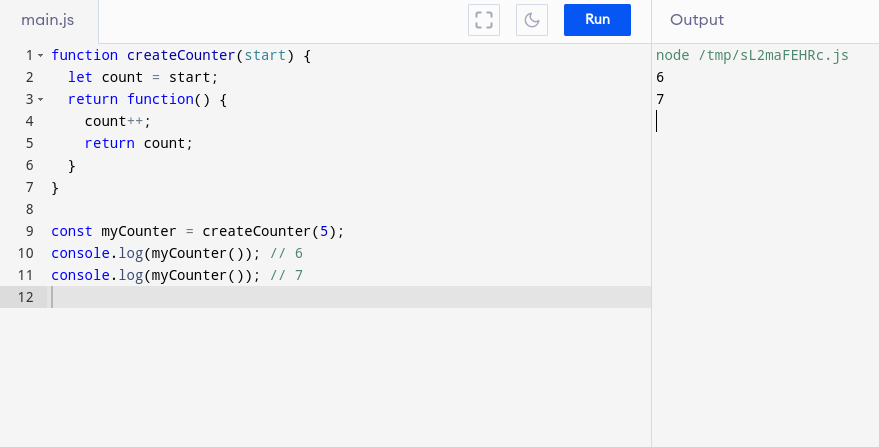Screen dimensions: 879x447
Task: Click the log call on line 11
Action: (x=131, y=275)
